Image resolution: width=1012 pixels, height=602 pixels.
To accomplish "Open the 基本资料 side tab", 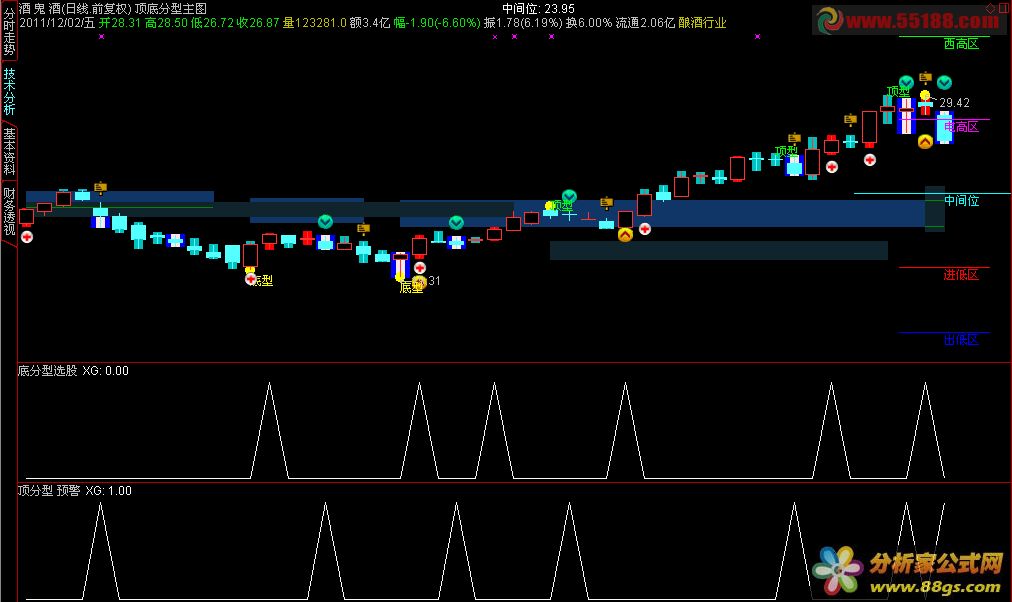I will coord(8,151).
